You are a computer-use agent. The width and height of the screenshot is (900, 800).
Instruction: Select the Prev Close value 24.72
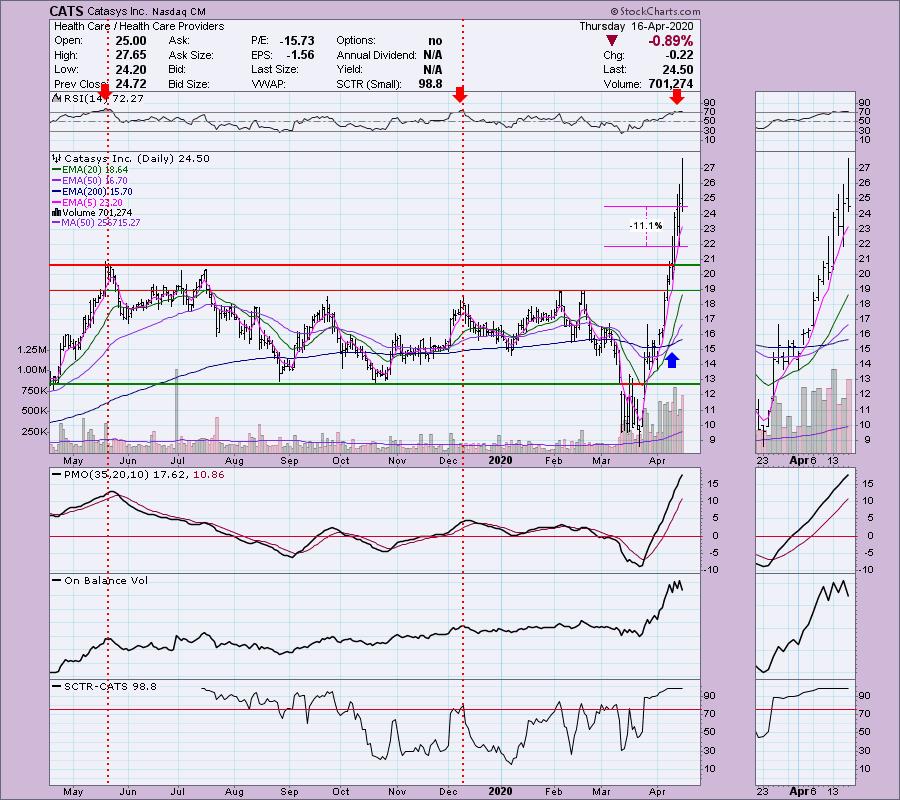131,84
